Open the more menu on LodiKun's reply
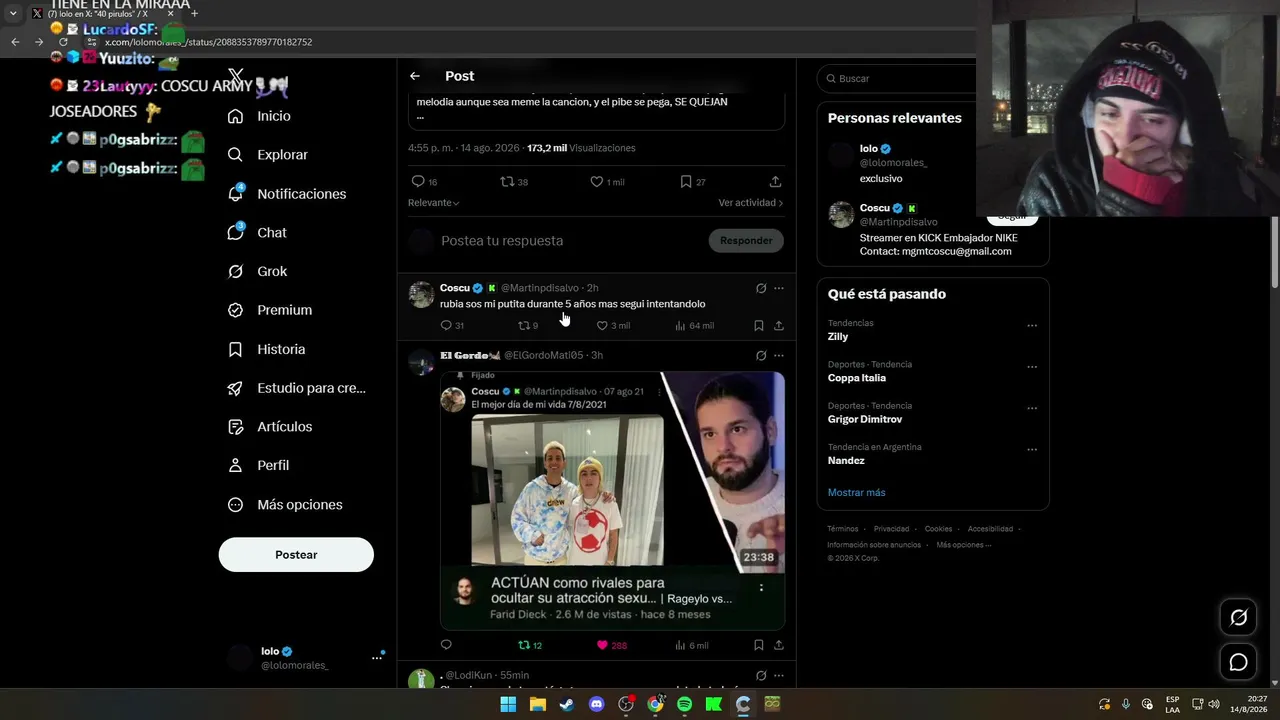 click(x=779, y=675)
